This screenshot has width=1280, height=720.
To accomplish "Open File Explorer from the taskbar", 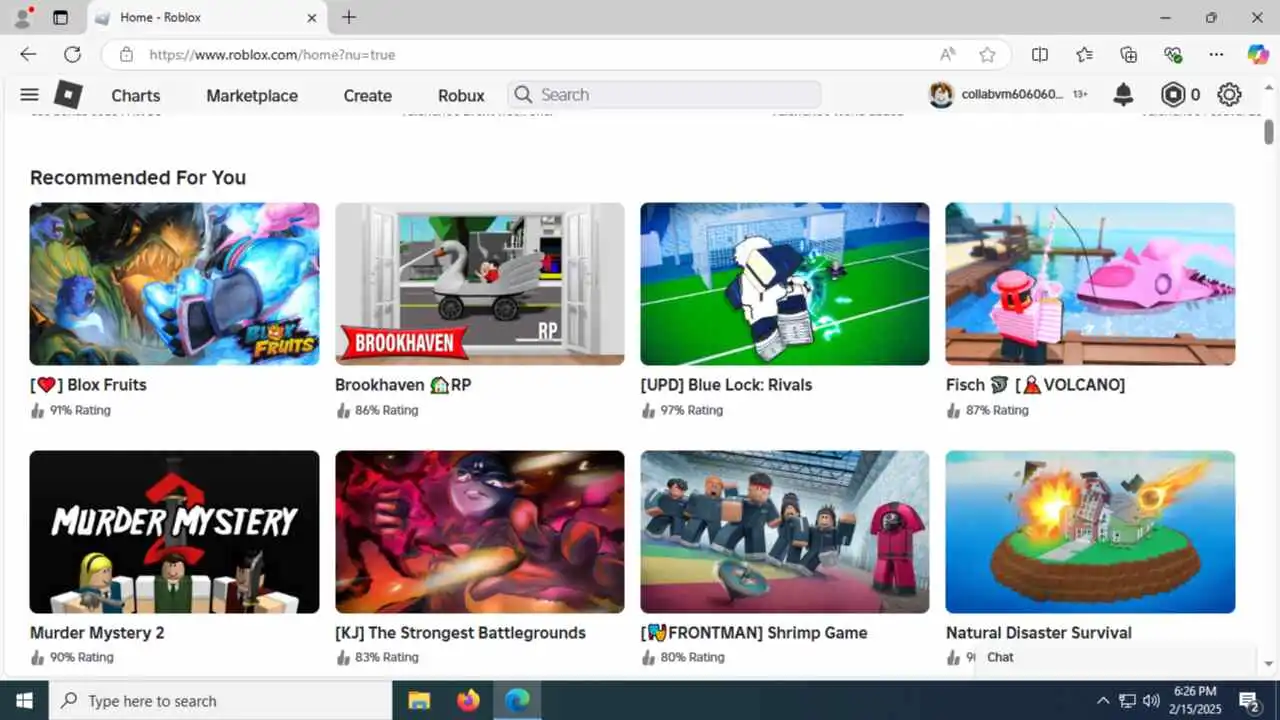I will click(x=419, y=700).
